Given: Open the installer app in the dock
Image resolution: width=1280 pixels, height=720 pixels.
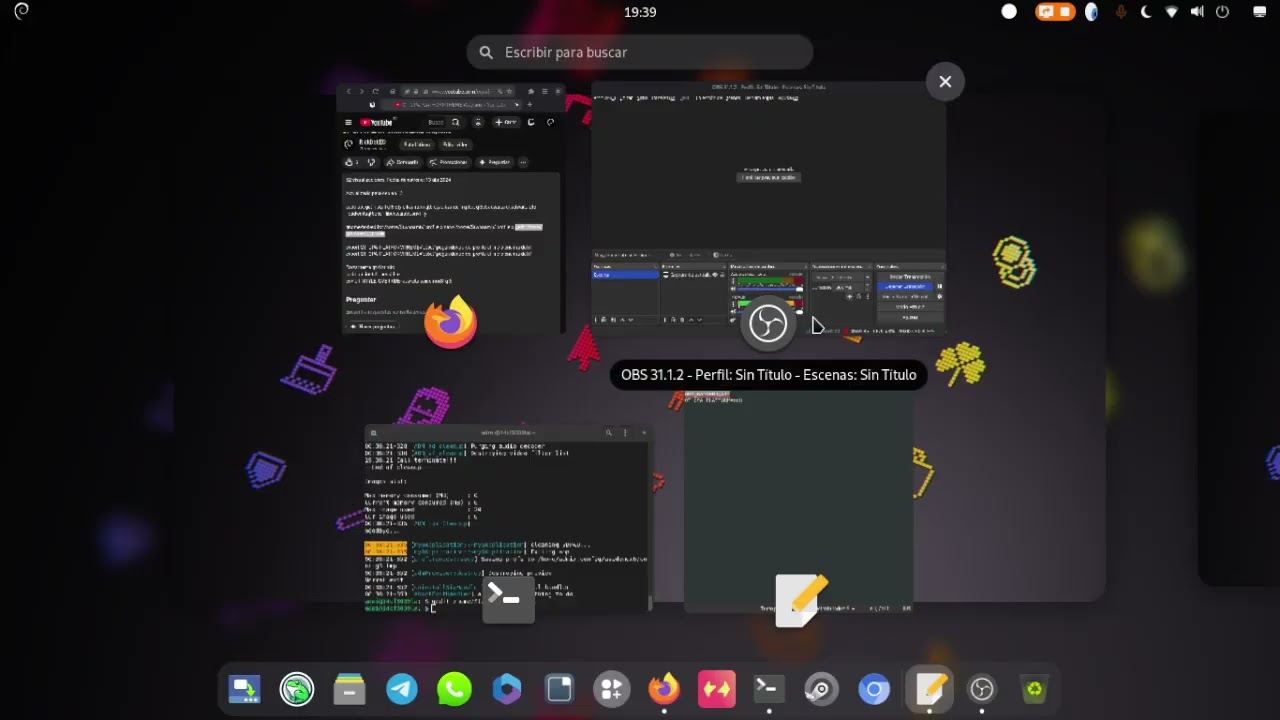Looking at the screenshot, I should click(244, 689).
